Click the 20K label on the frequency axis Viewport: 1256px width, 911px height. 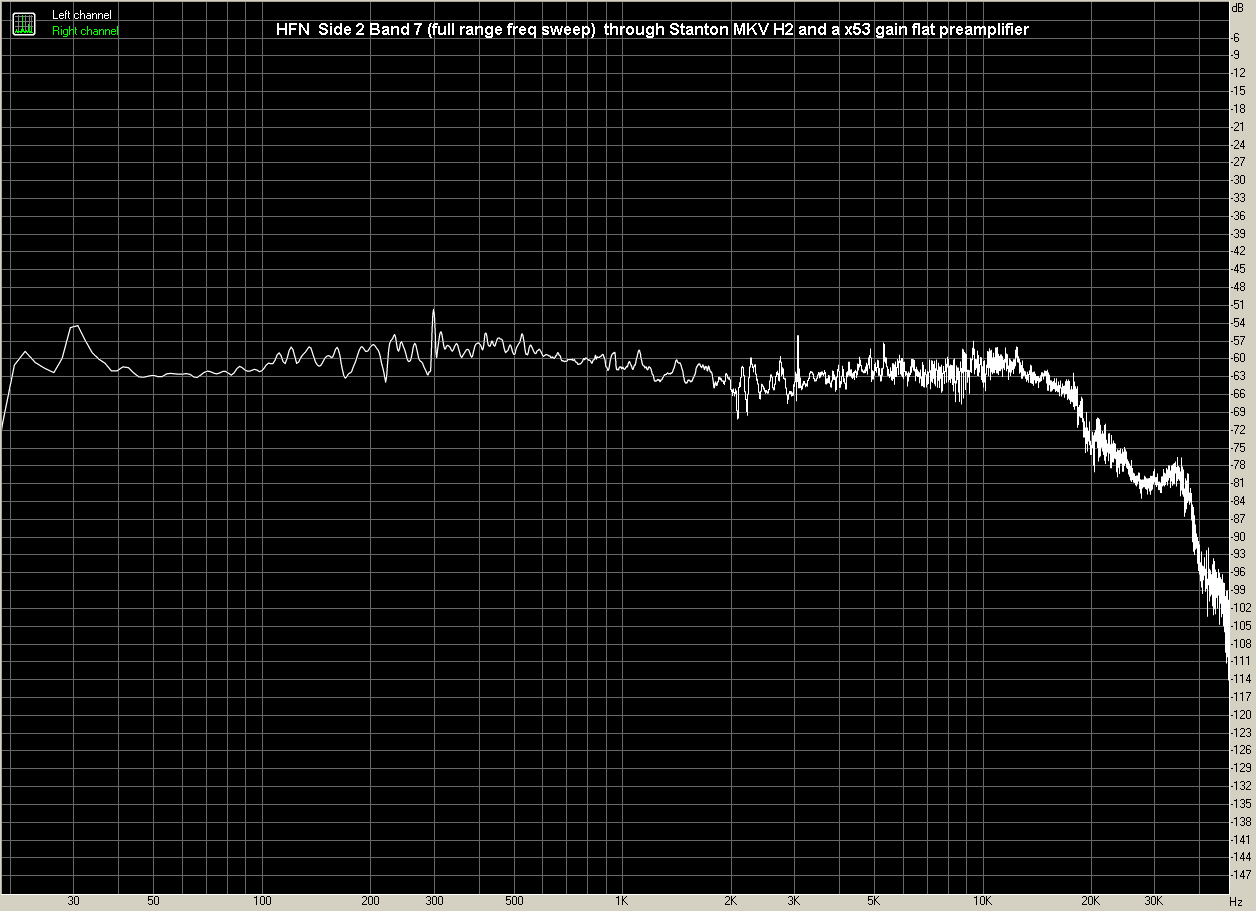(1091, 902)
